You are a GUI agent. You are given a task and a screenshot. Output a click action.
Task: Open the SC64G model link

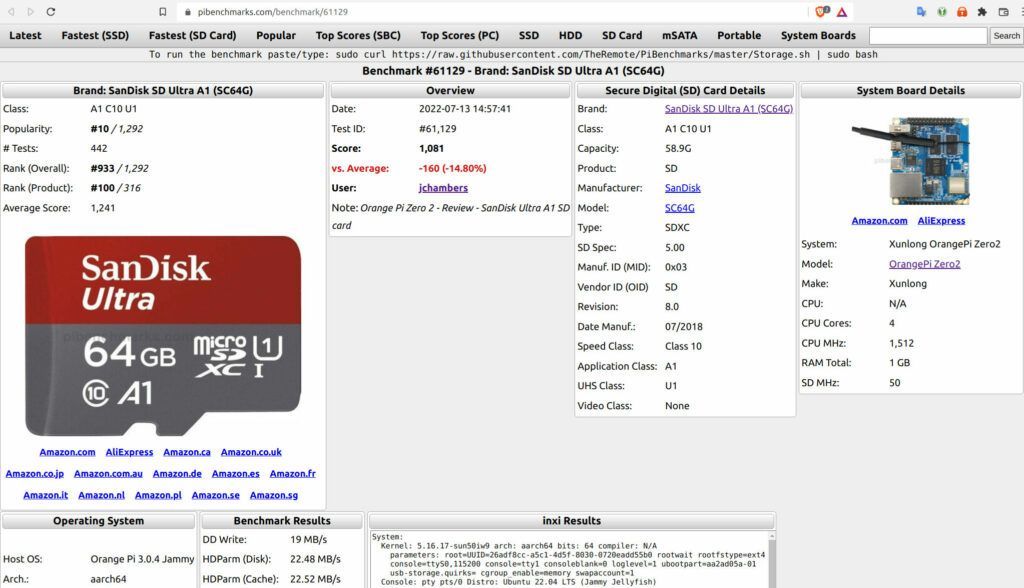680,208
